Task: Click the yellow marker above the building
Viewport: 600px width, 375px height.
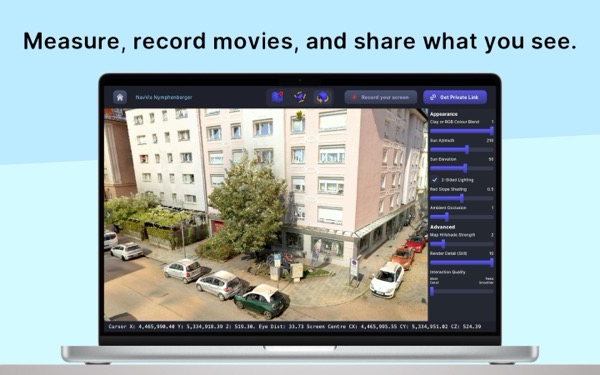Action: point(300,115)
